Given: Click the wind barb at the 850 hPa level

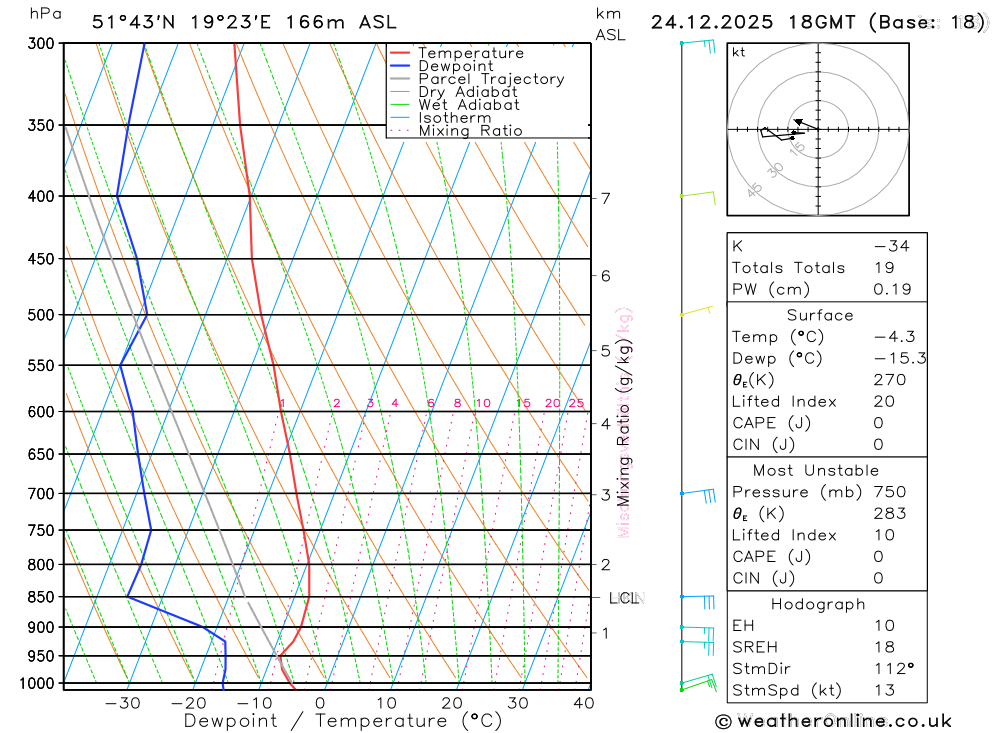Looking at the screenshot, I should pos(698,601).
